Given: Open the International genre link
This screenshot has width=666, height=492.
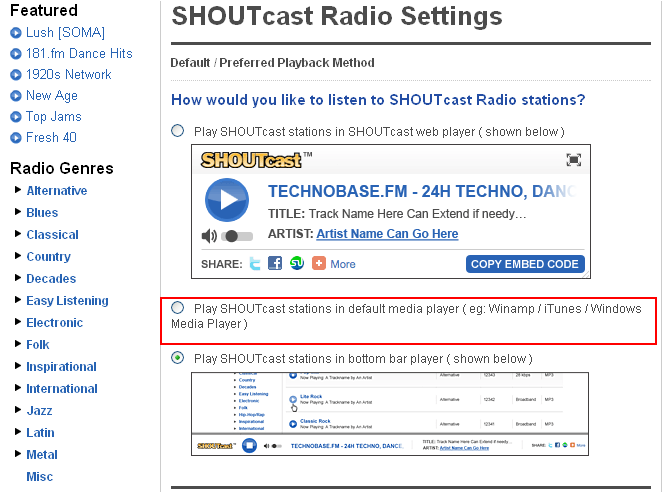Looking at the screenshot, I should [62, 389].
